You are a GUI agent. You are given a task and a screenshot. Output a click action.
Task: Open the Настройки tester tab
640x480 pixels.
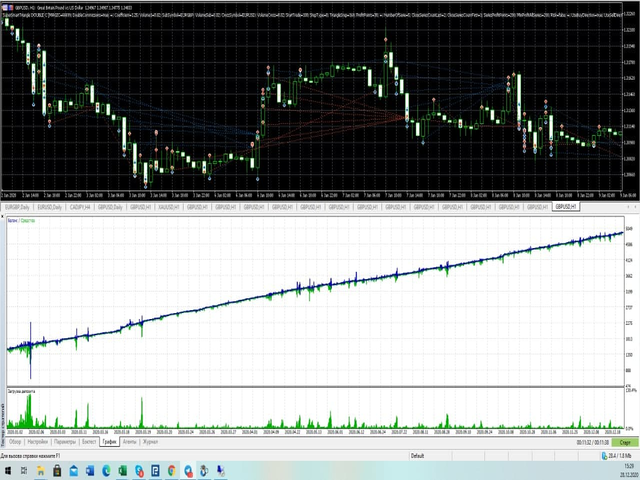click(x=38, y=442)
